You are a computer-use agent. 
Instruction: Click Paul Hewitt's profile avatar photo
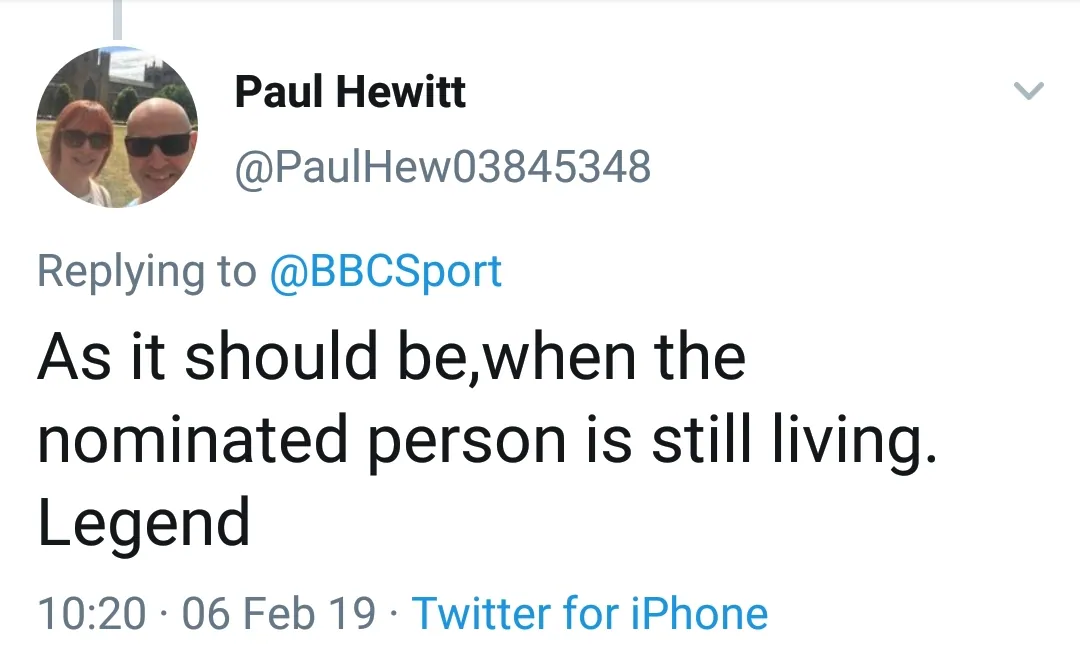117,127
